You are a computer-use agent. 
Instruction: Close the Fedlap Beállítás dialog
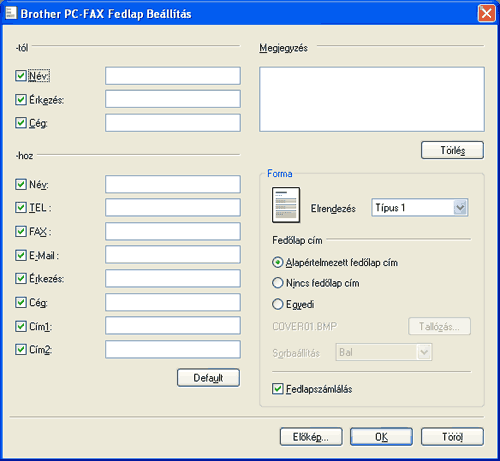pos(486,14)
